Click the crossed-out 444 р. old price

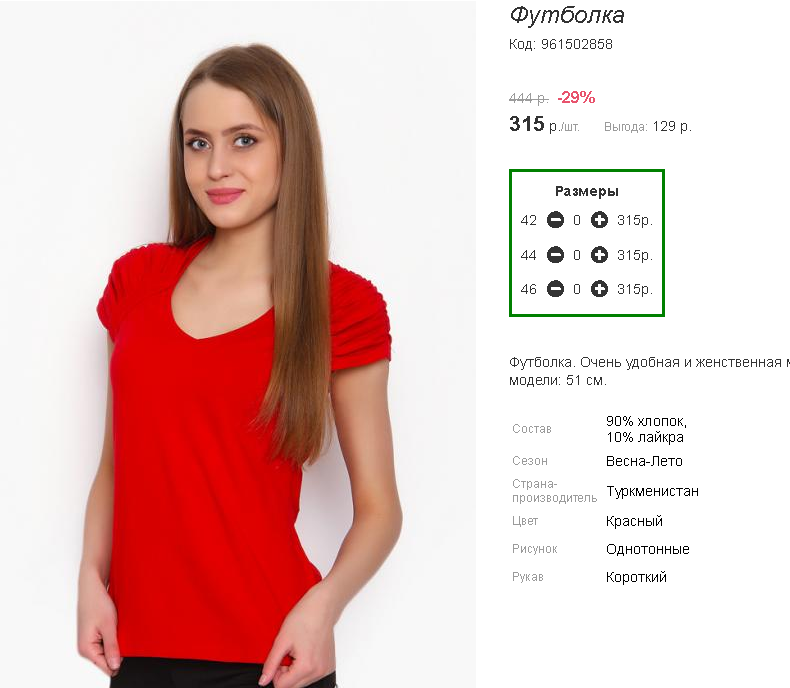point(529,98)
